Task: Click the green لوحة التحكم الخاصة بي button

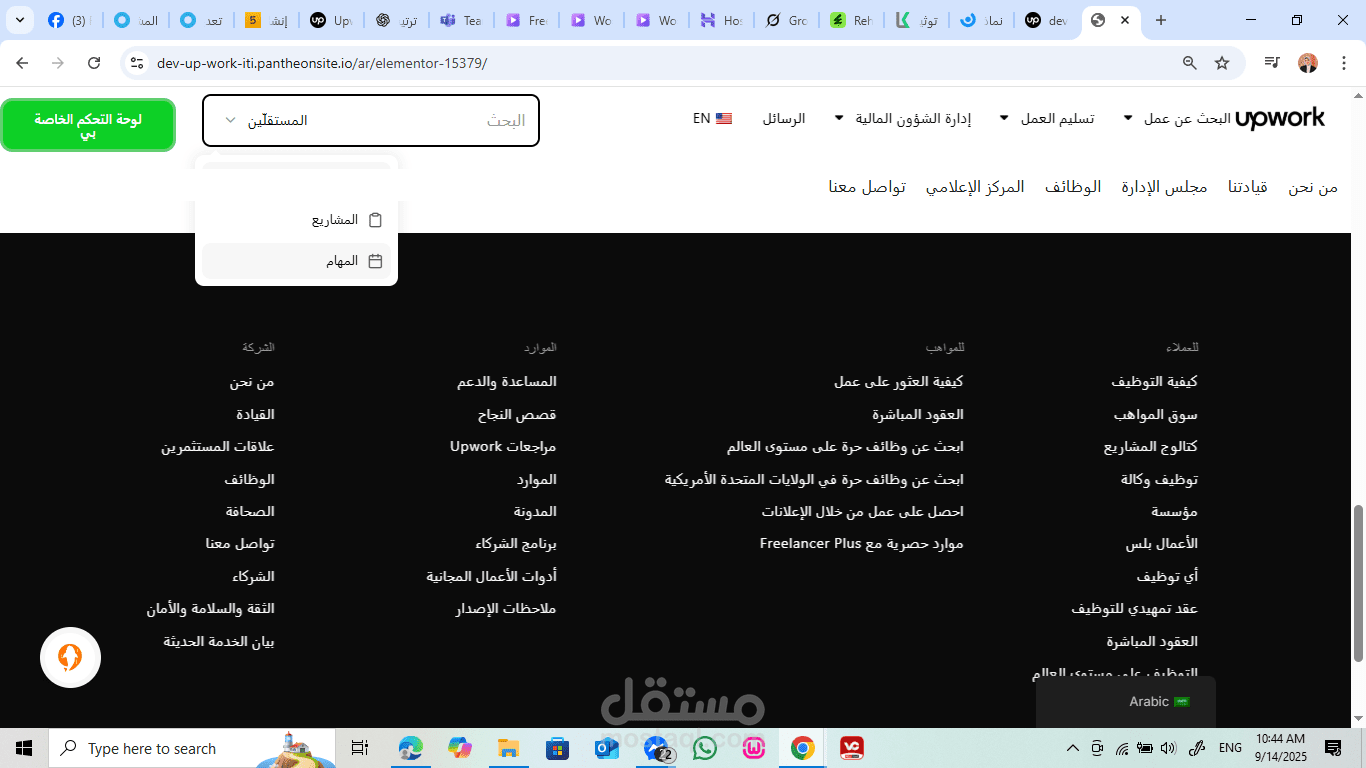Action: (88, 125)
